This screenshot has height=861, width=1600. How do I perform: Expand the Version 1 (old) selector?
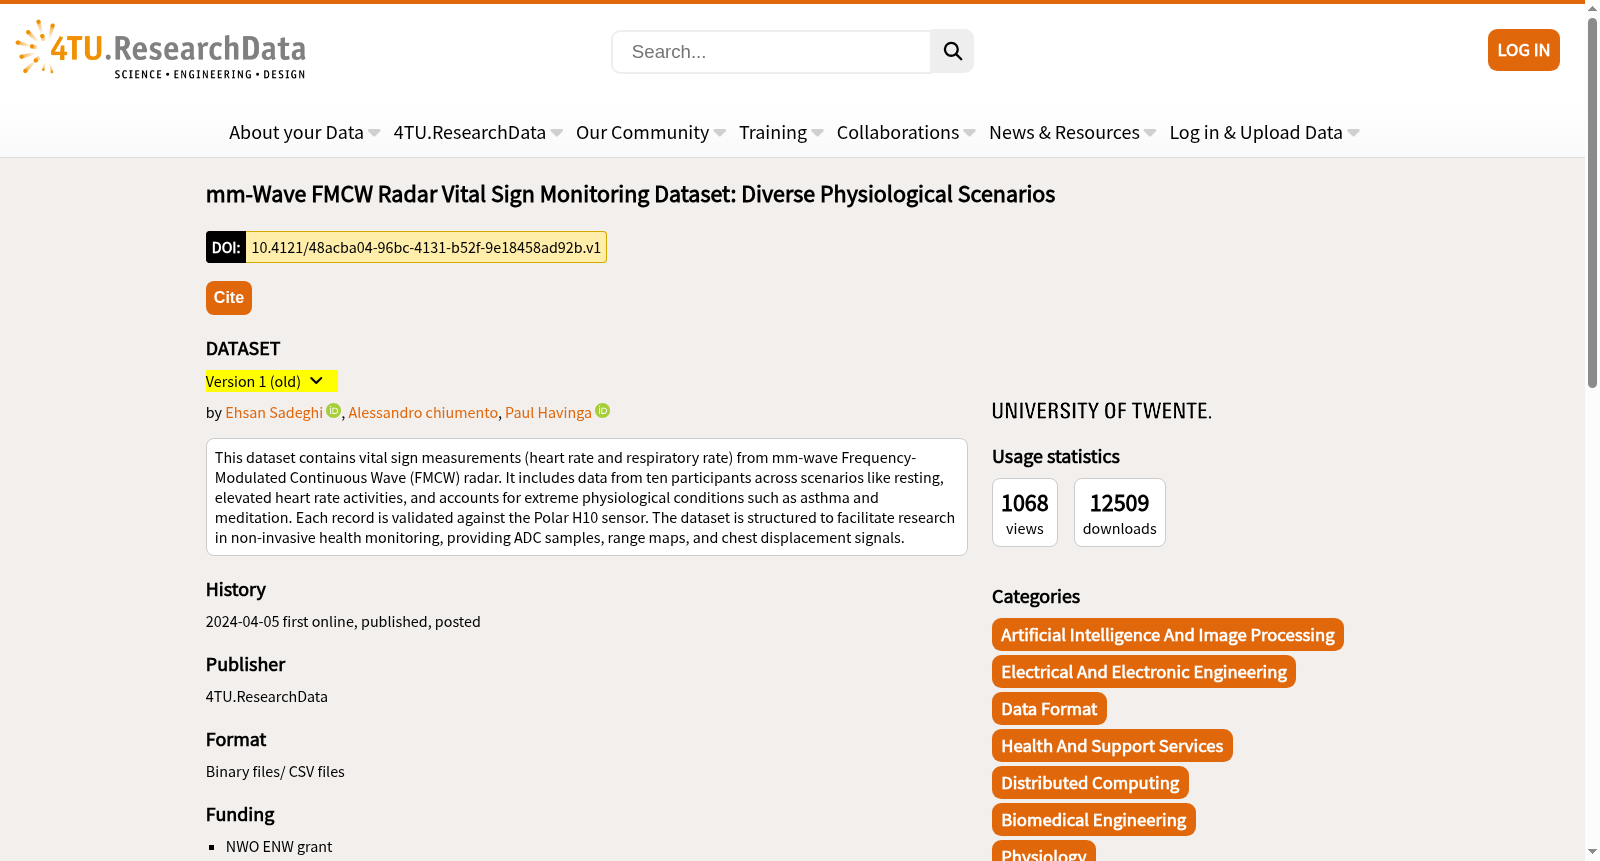point(271,381)
